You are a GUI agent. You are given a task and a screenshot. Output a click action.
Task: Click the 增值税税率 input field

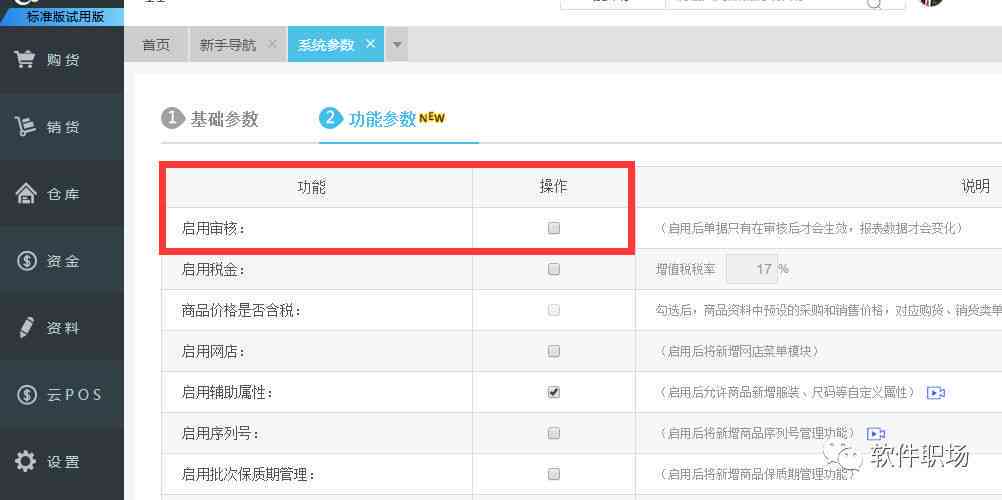click(x=752, y=269)
